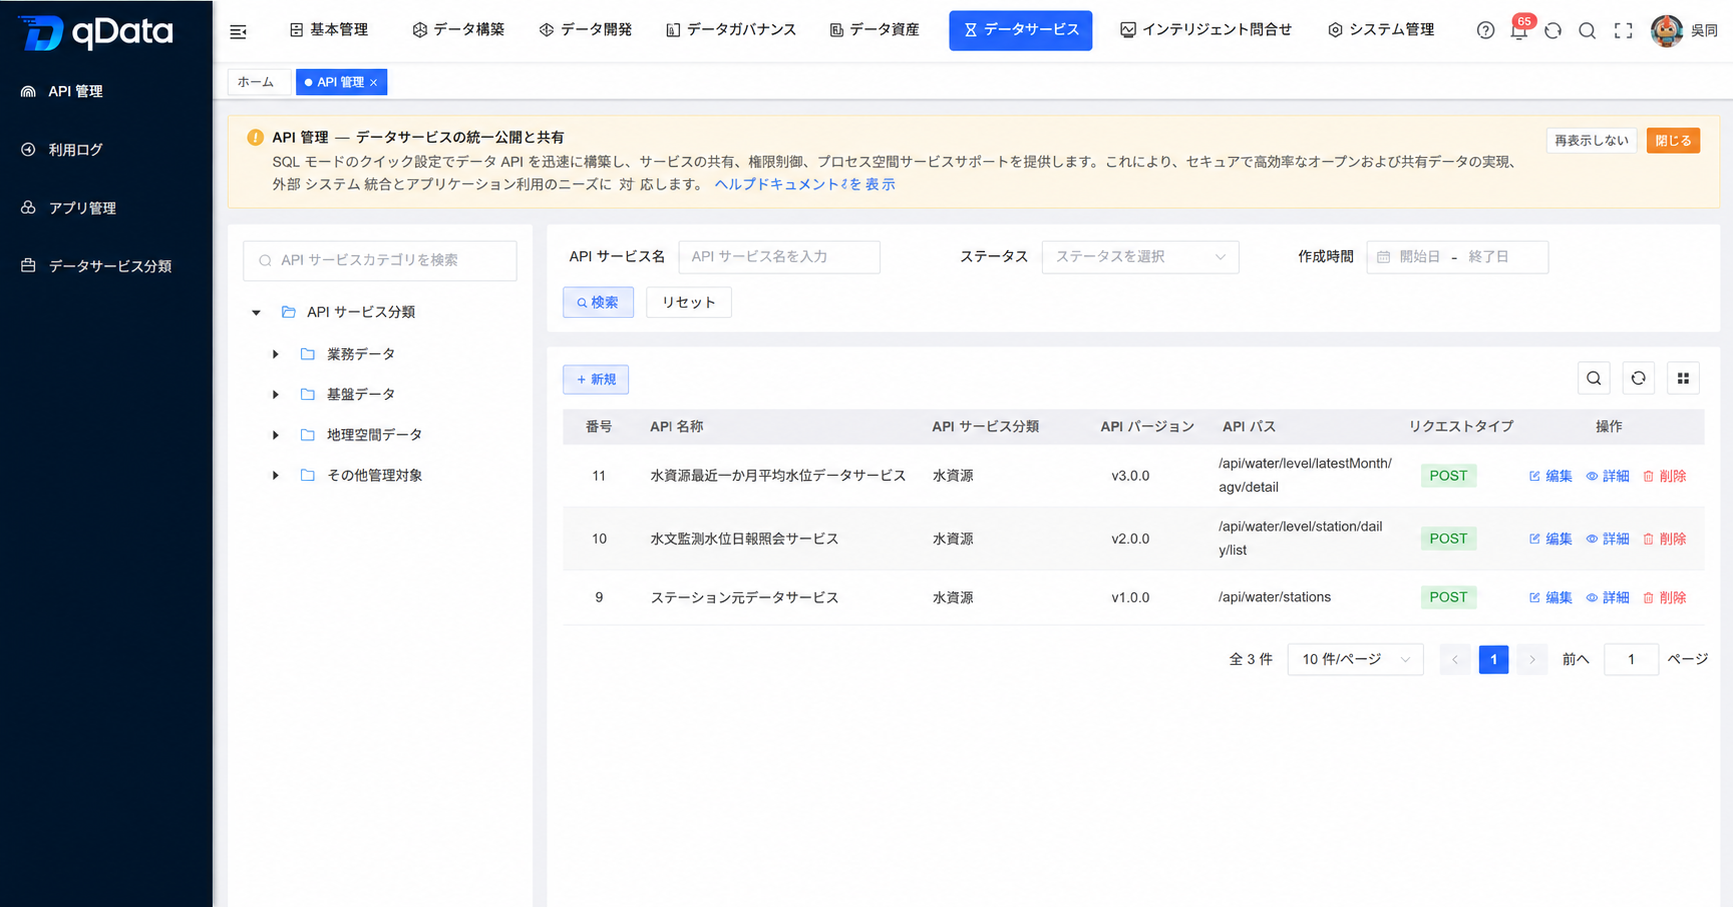Open the creation time calendar icon
The height and width of the screenshot is (907, 1733).
coord(1383,257)
